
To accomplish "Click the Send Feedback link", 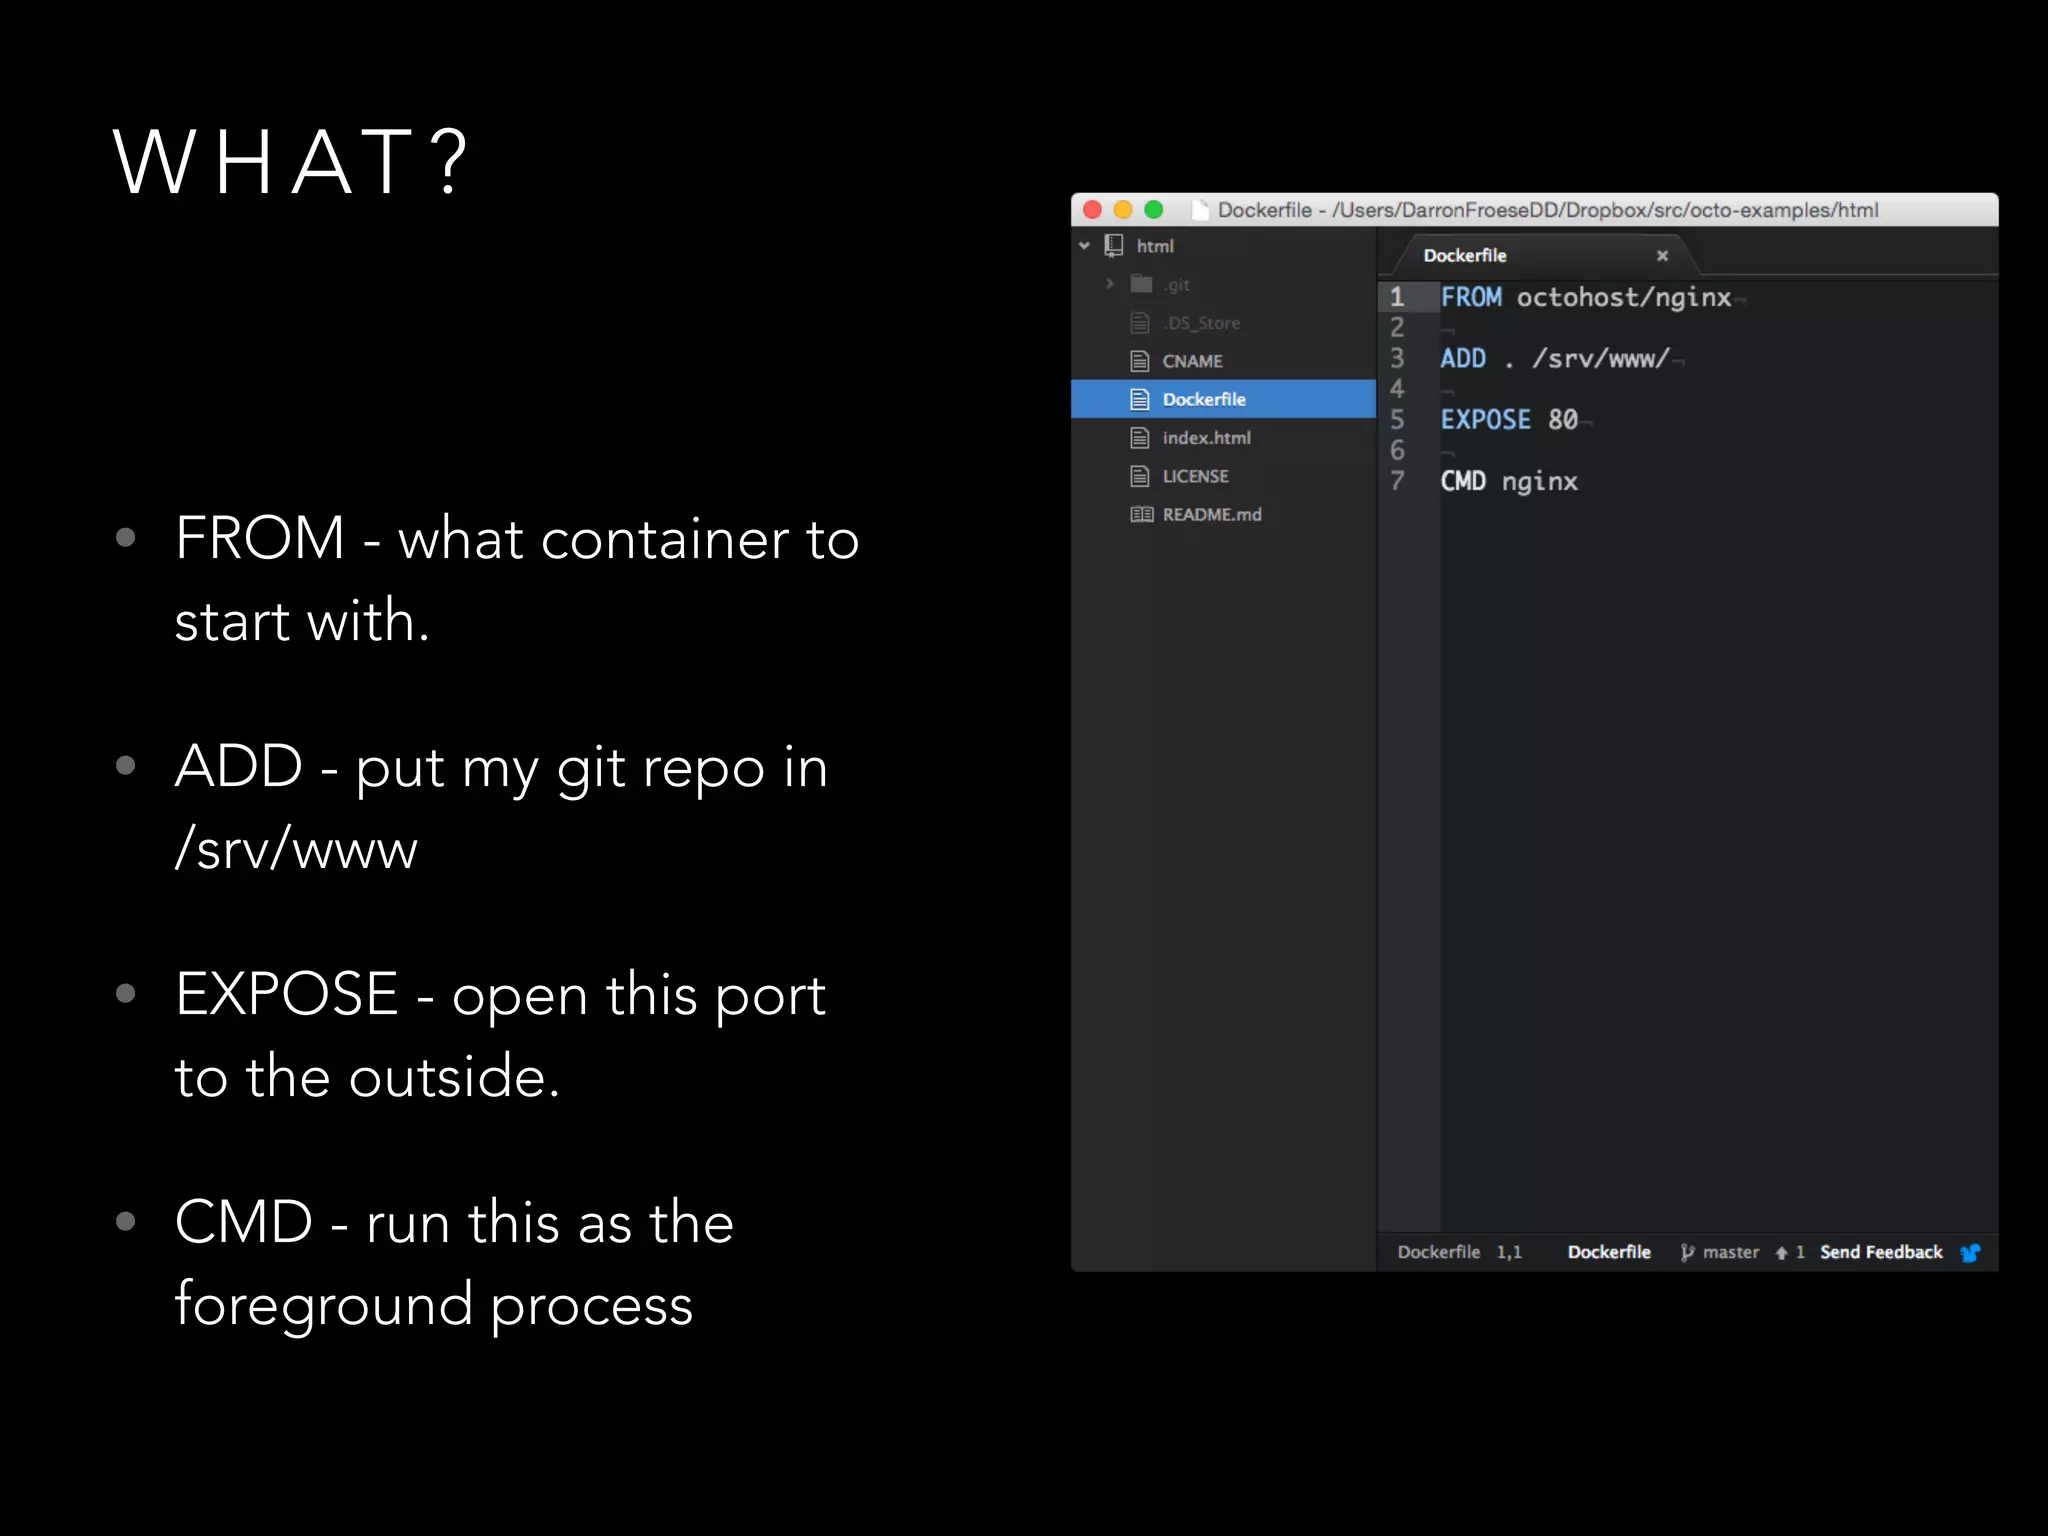I will point(1881,1252).
